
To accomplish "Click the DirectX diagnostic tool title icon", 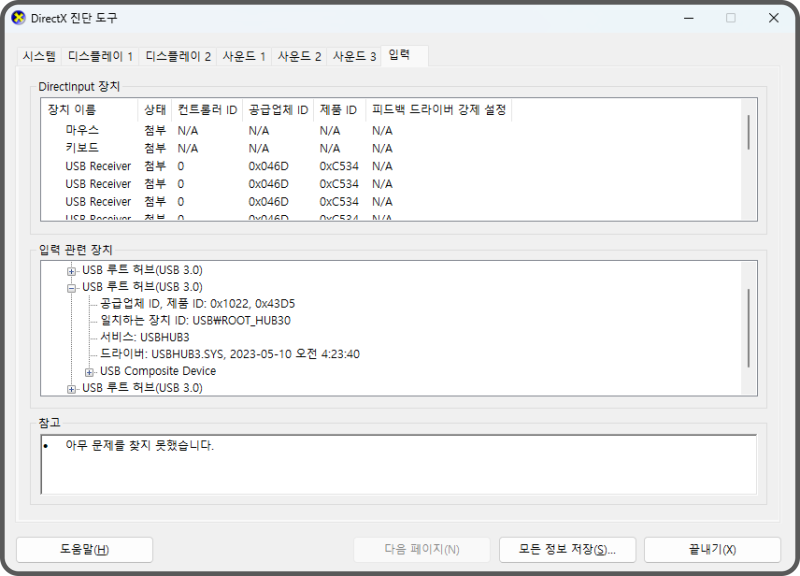I will click(x=18, y=18).
